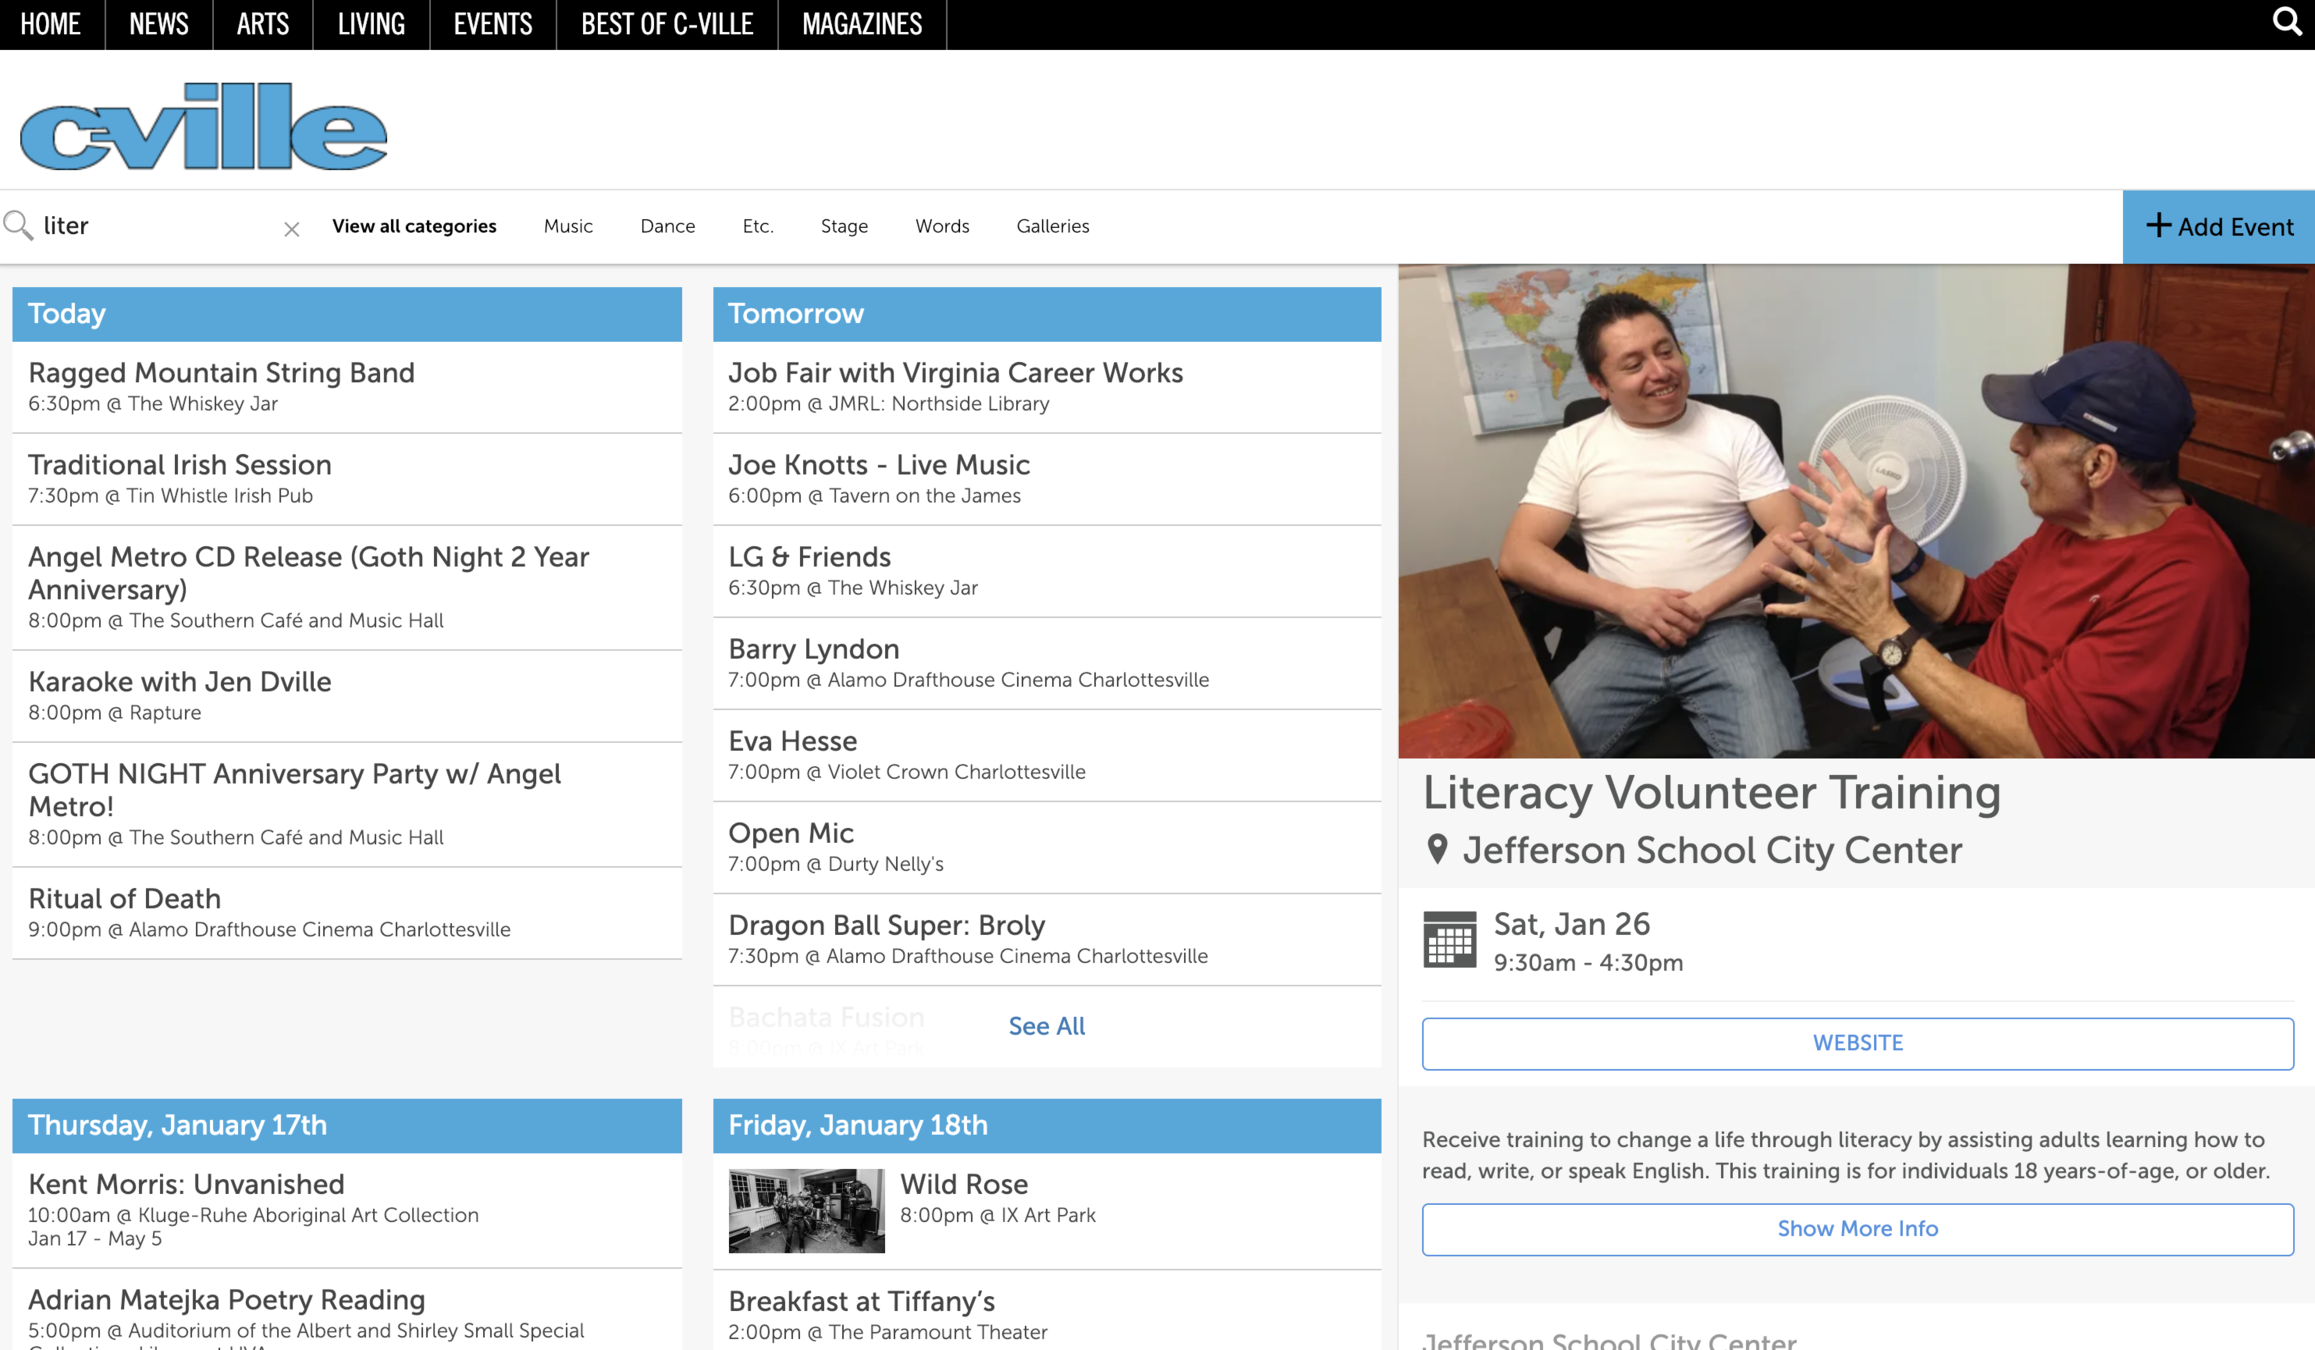Expand the View all categories filter

tap(414, 226)
